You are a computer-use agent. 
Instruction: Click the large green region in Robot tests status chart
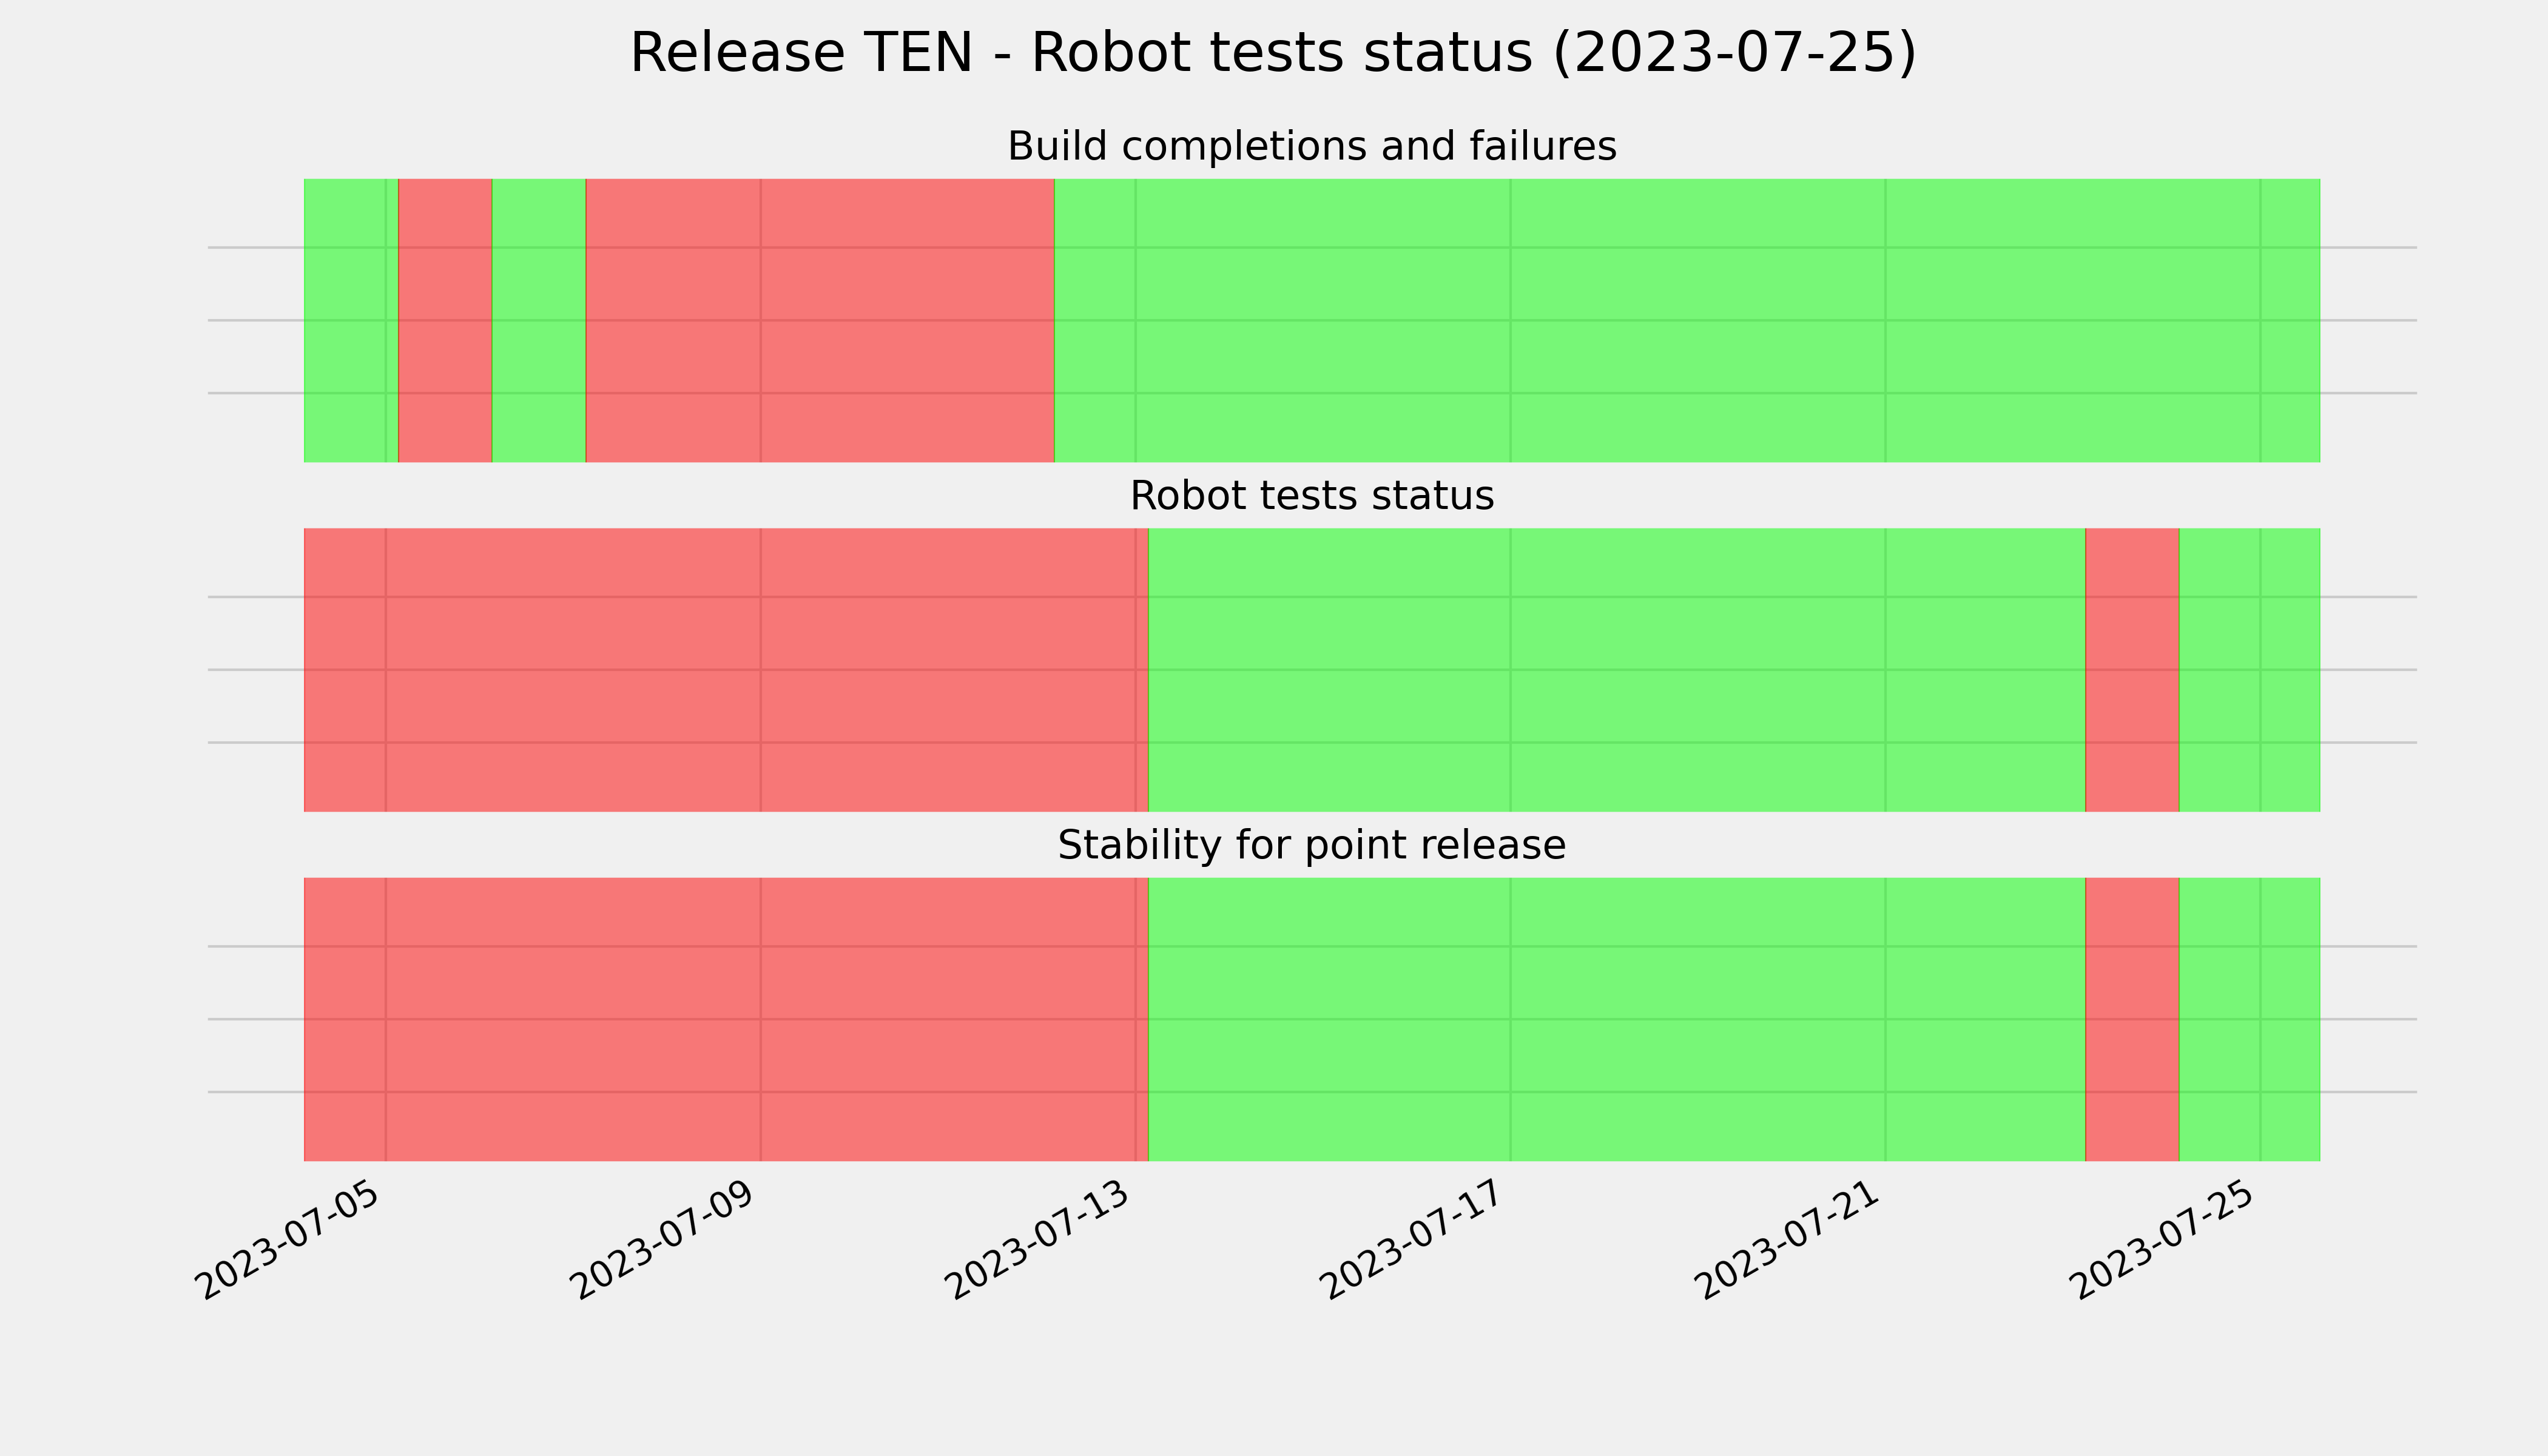point(1617,670)
